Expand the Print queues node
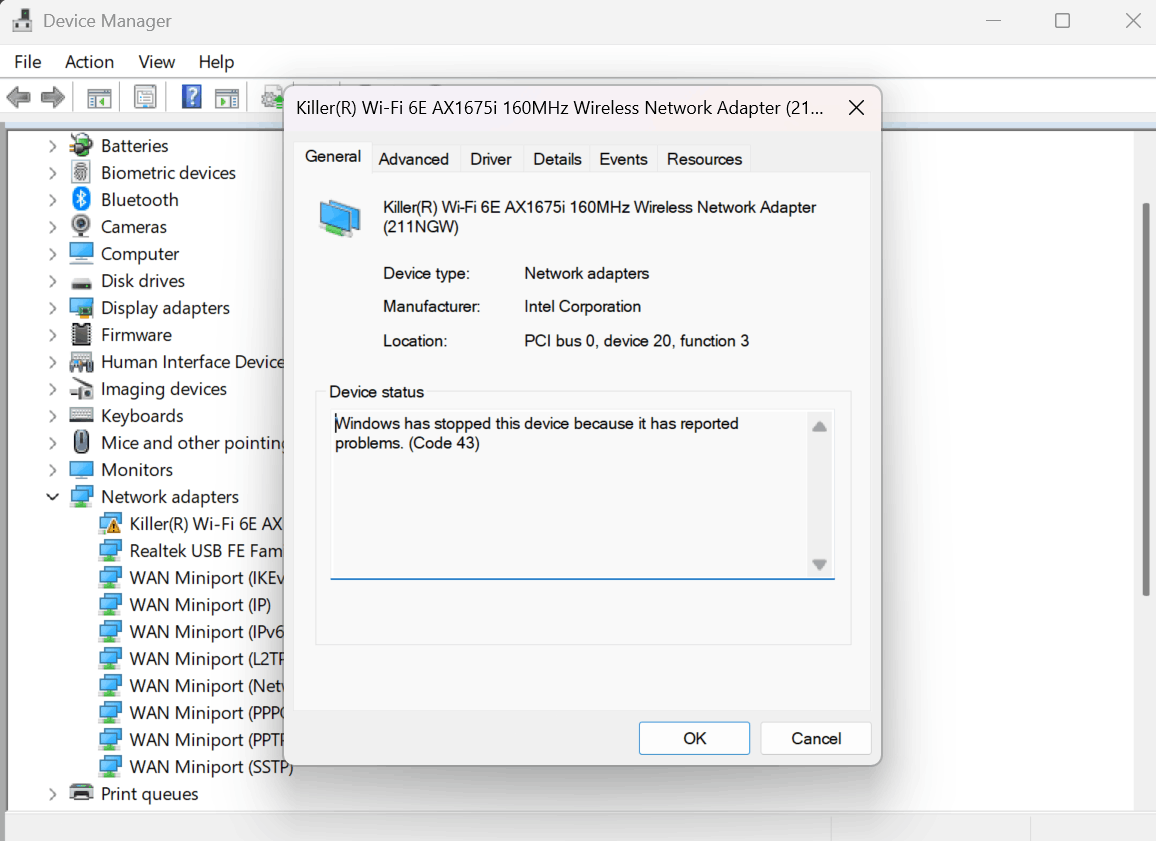This screenshot has width=1156, height=841. click(x=52, y=795)
